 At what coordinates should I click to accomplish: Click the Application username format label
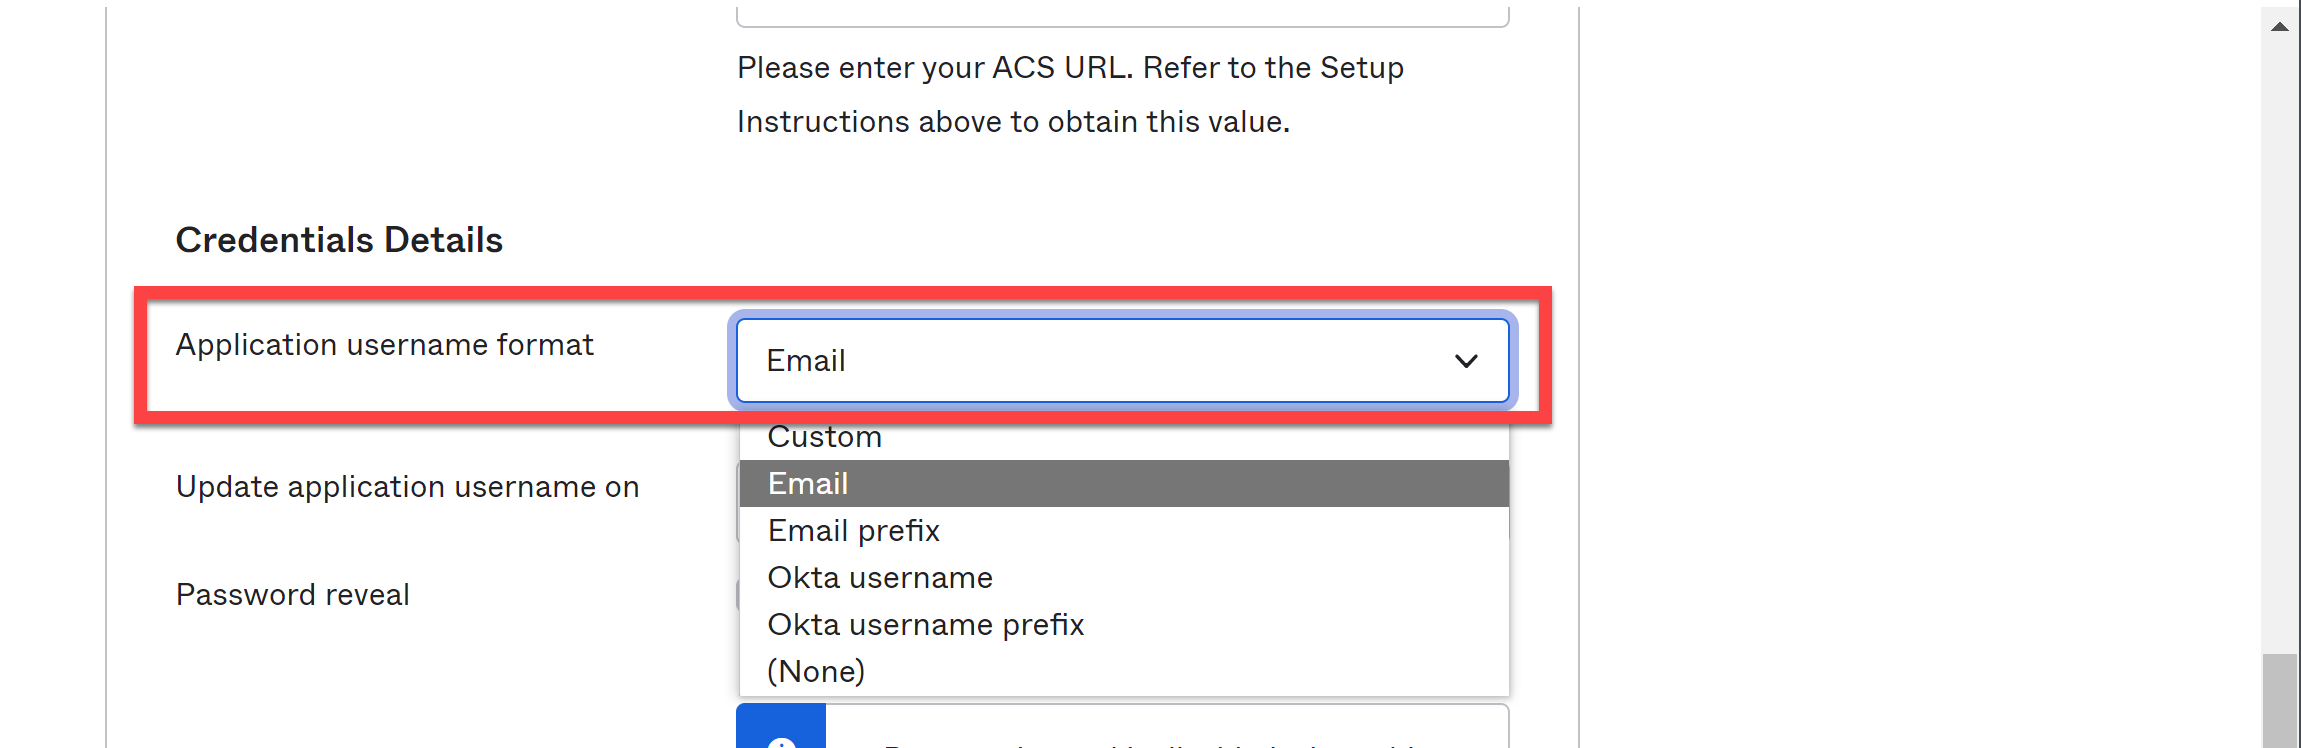pos(384,345)
